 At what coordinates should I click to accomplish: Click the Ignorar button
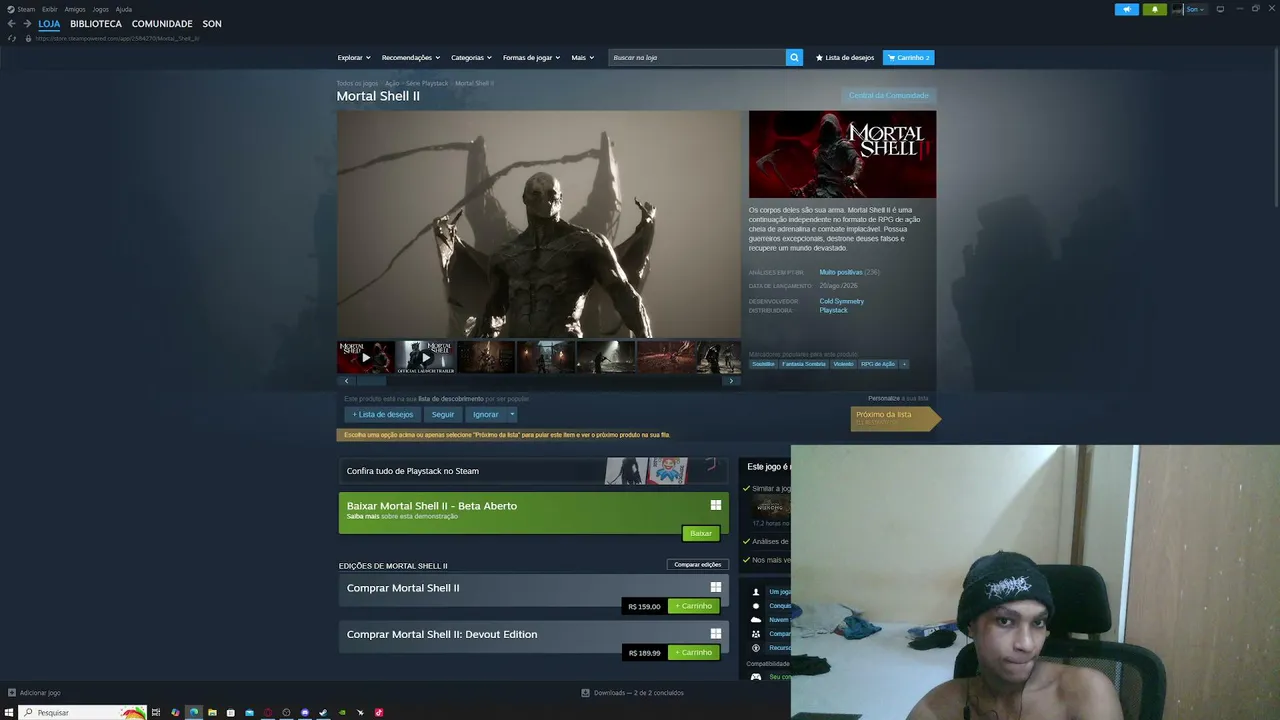point(486,414)
